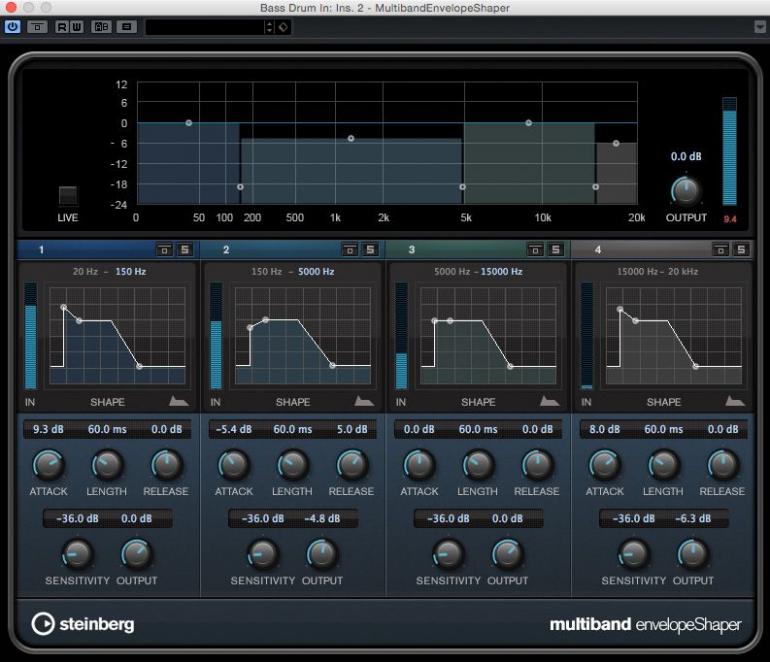Adjust band 1 RELEASE knob
The height and width of the screenshot is (662, 770).
pyautogui.click(x=166, y=465)
